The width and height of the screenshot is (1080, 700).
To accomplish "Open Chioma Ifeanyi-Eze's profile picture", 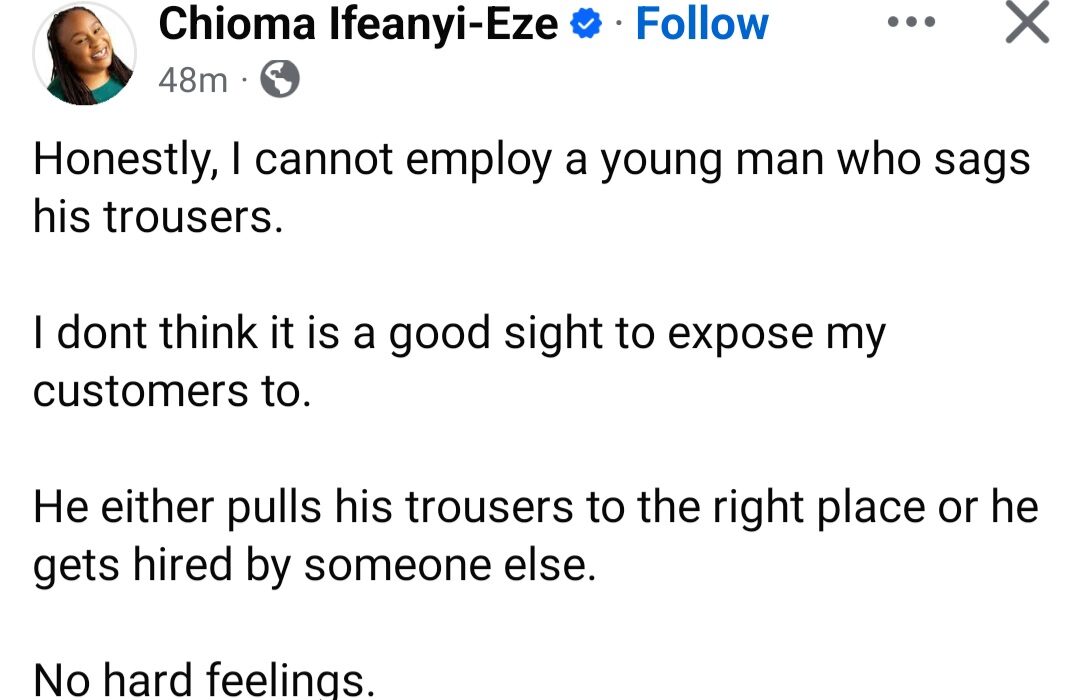I will (84, 54).
